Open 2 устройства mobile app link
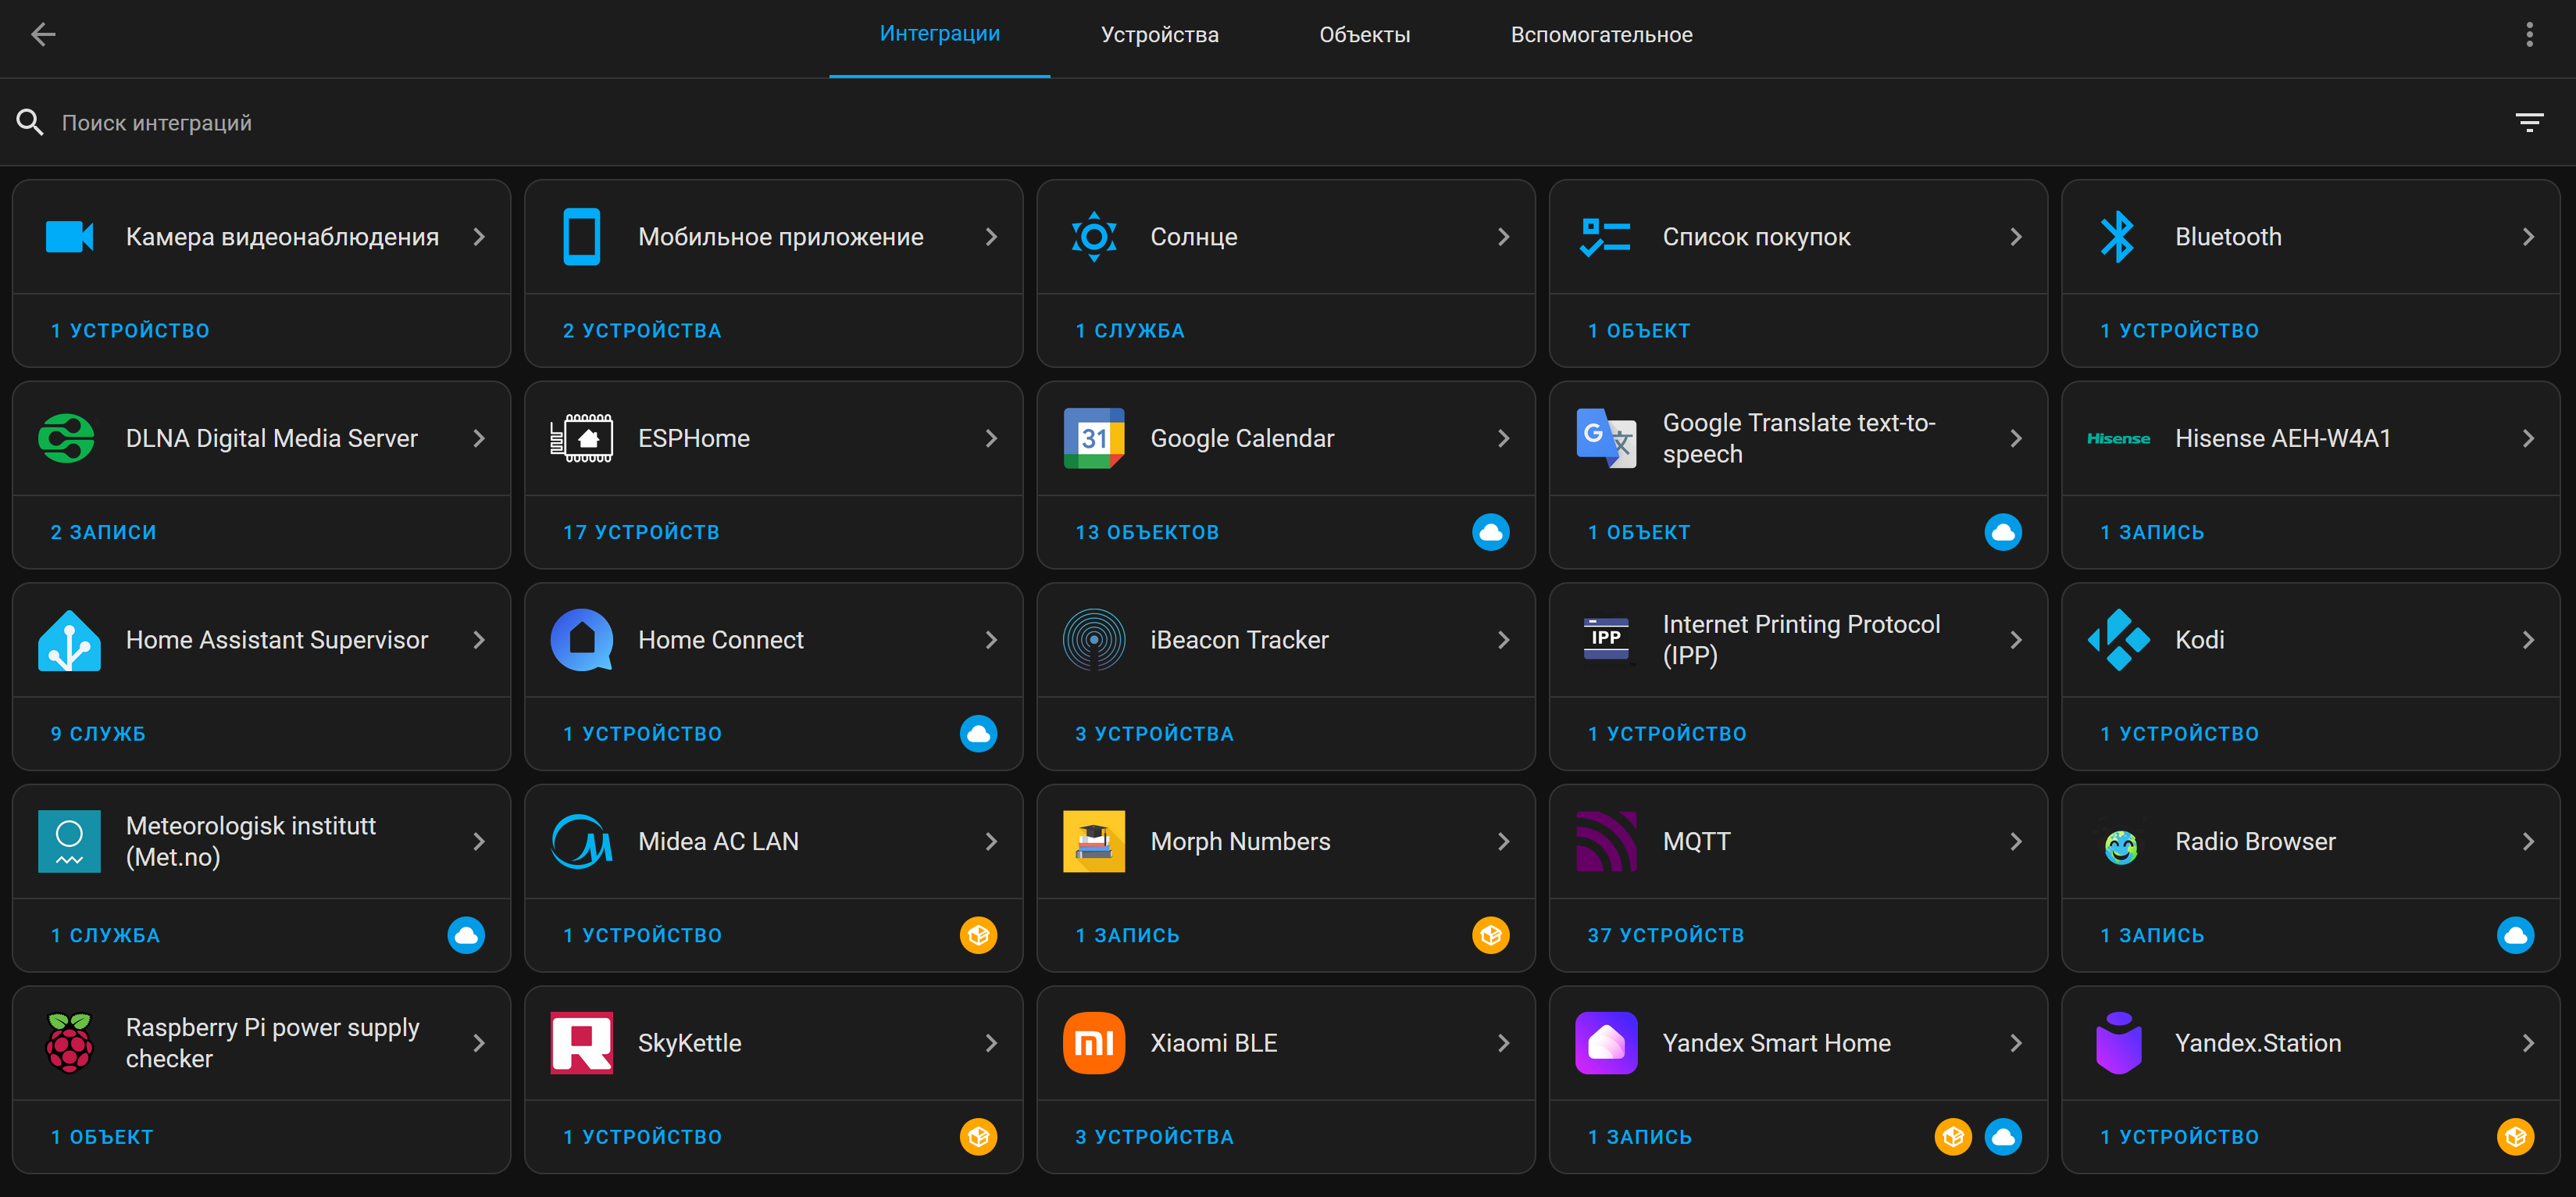The image size is (2576, 1197). coord(641,331)
